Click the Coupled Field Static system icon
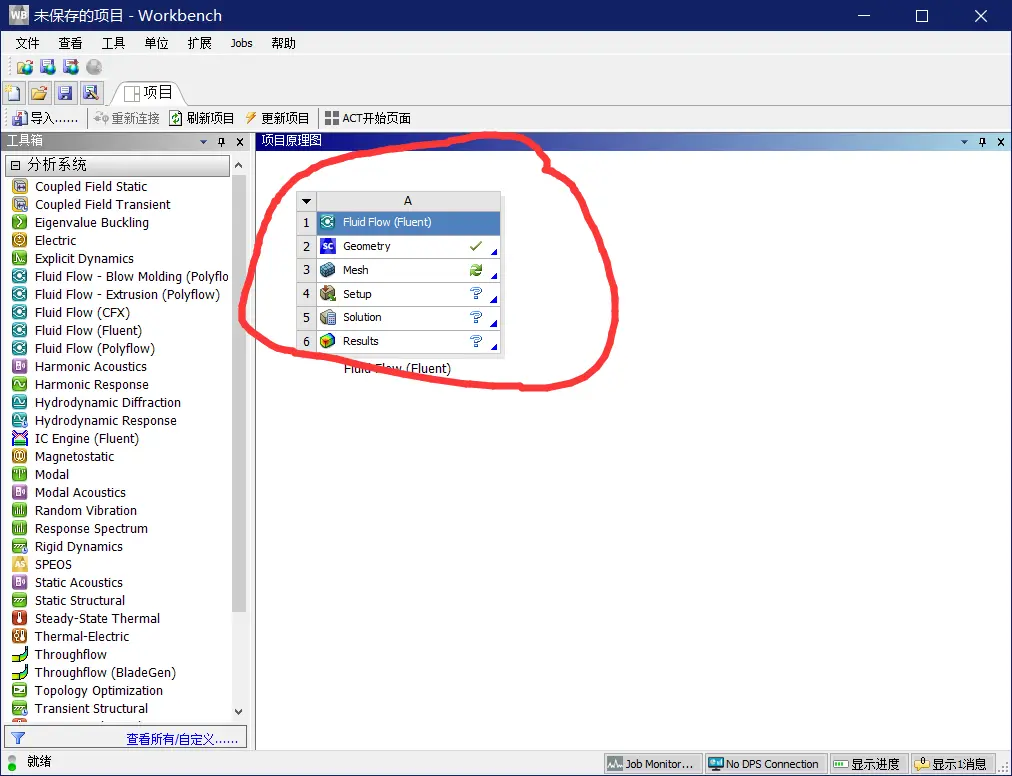This screenshot has height=776, width=1012. tap(20, 187)
